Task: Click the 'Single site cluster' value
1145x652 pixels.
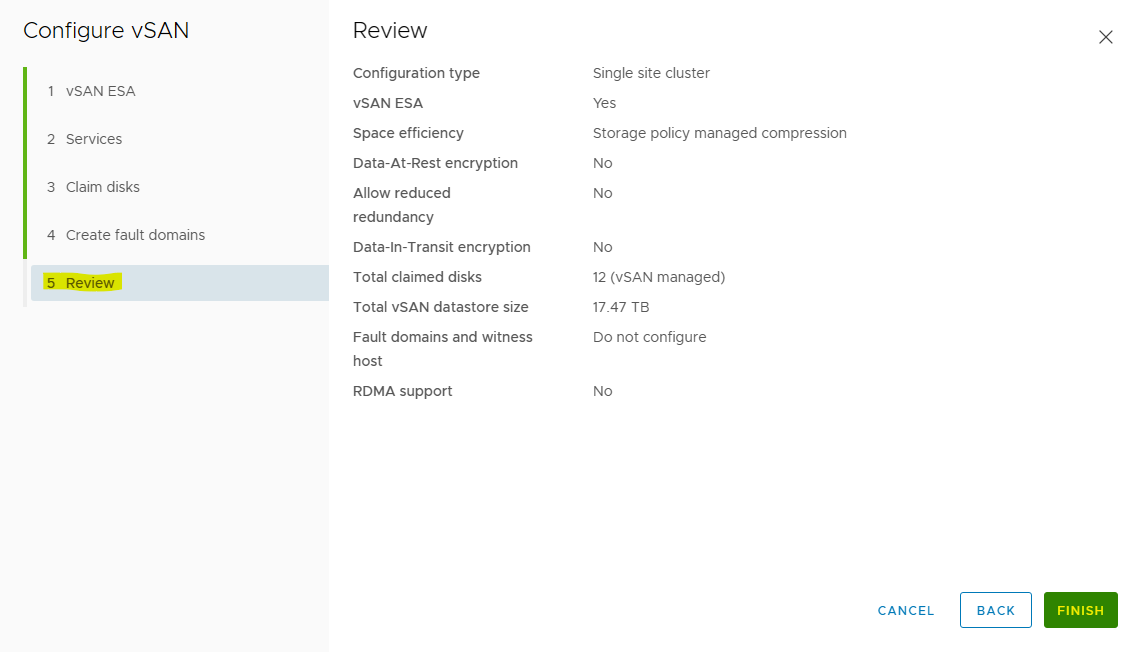Action: [x=651, y=73]
